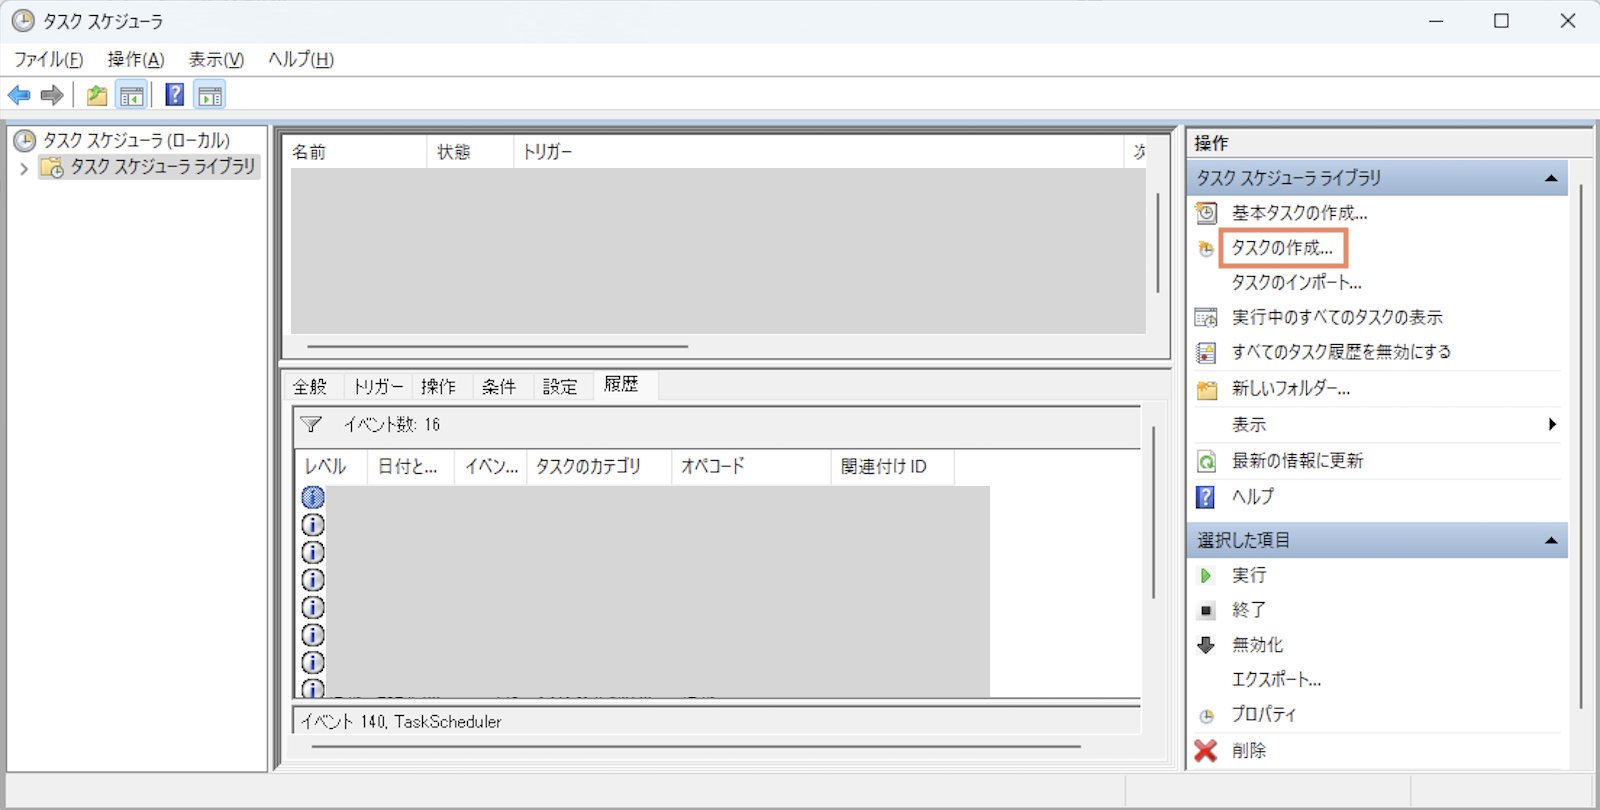Viewport: 1600px width, 810px height.
Task: Expand the タスク スケジューラ ライブラリ tree node
Action: (24, 168)
